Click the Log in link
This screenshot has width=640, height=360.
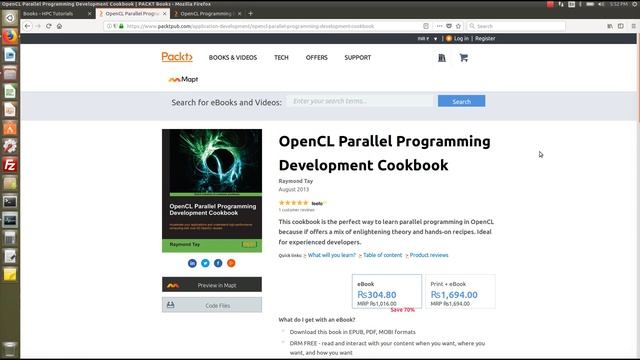pyautogui.click(x=461, y=38)
